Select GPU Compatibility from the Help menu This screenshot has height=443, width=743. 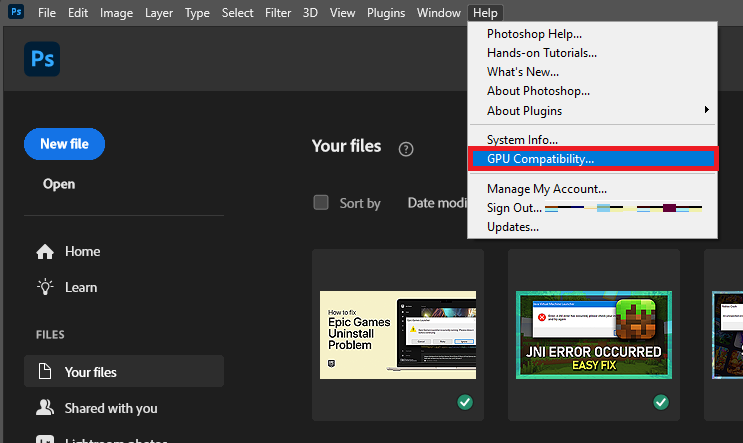[x=540, y=158]
